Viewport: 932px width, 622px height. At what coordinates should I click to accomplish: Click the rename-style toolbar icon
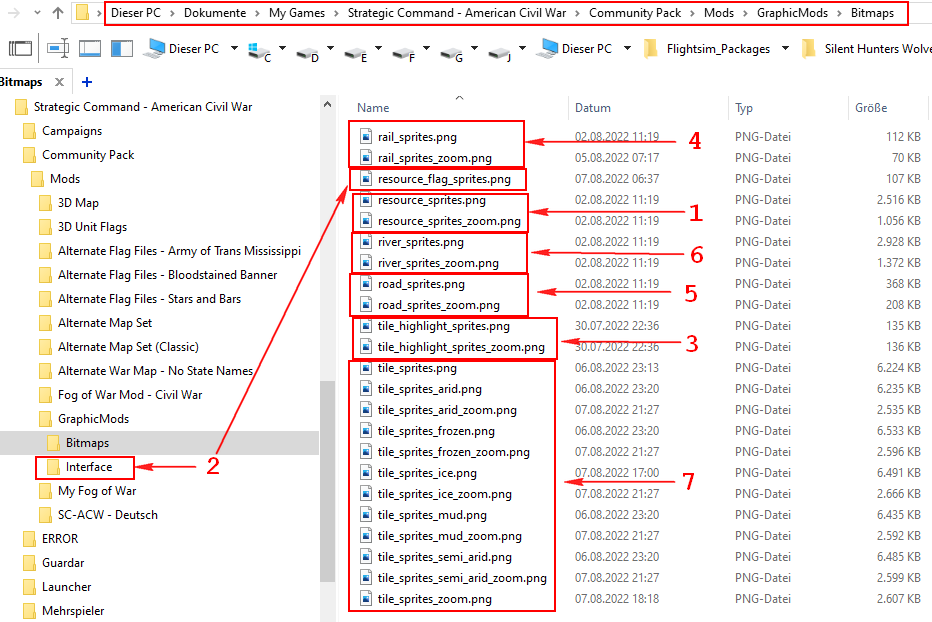(58, 48)
